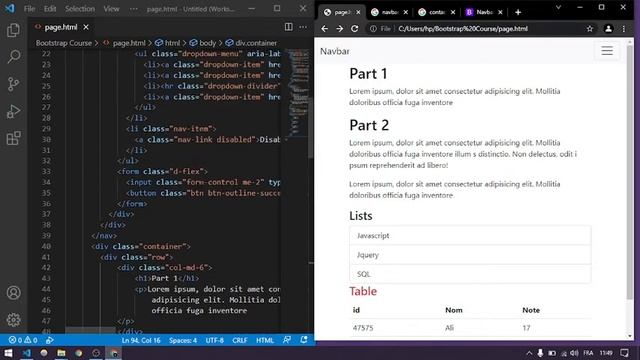640x360 pixels.
Task: Switch to the page.html editor tab
Action: [60, 27]
